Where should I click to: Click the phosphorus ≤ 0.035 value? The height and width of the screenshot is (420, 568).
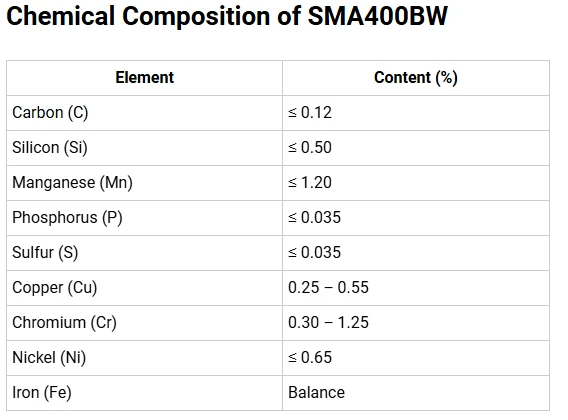click(x=314, y=218)
